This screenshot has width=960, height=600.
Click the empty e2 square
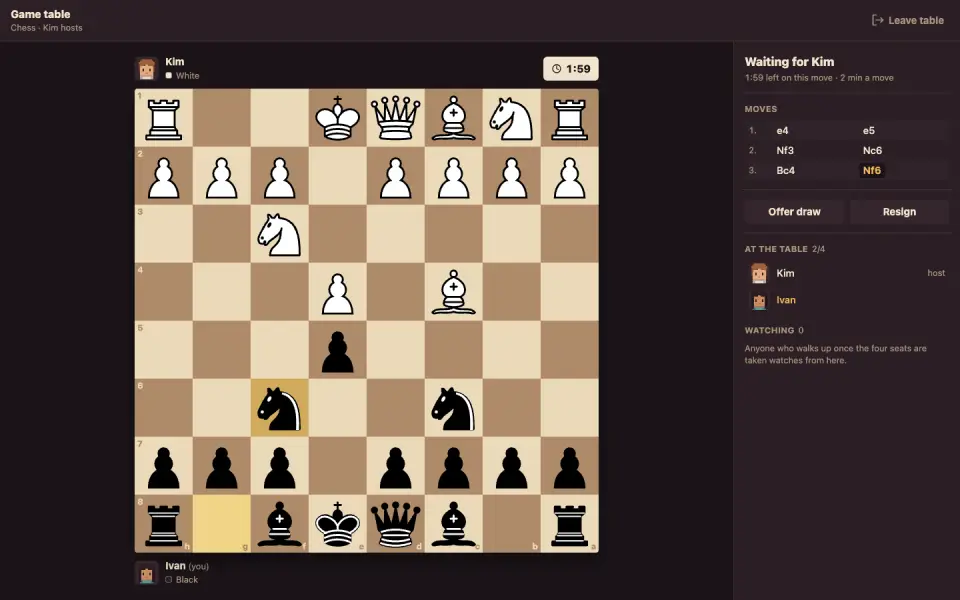337,176
